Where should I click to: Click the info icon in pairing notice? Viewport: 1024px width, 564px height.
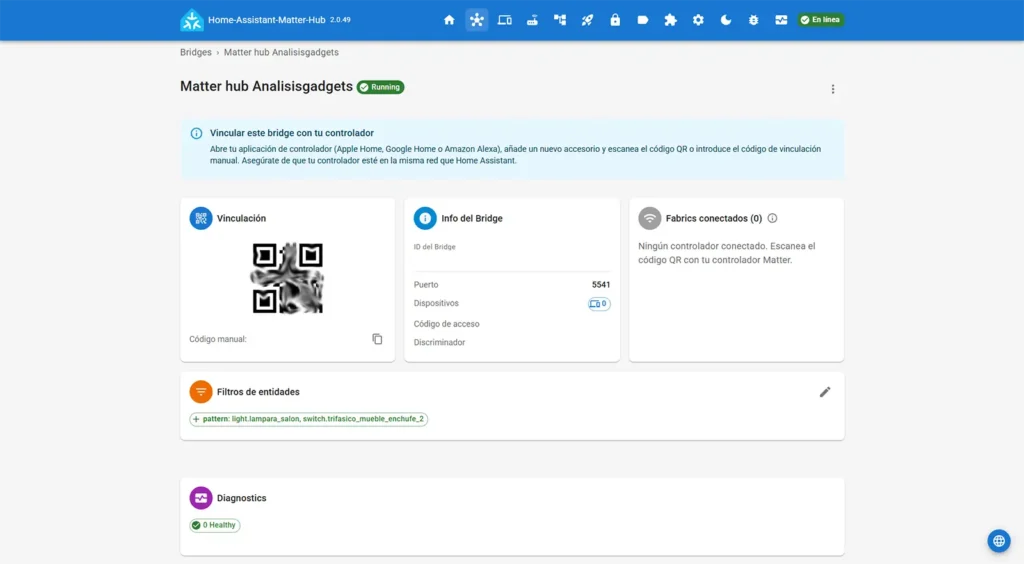point(196,133)
